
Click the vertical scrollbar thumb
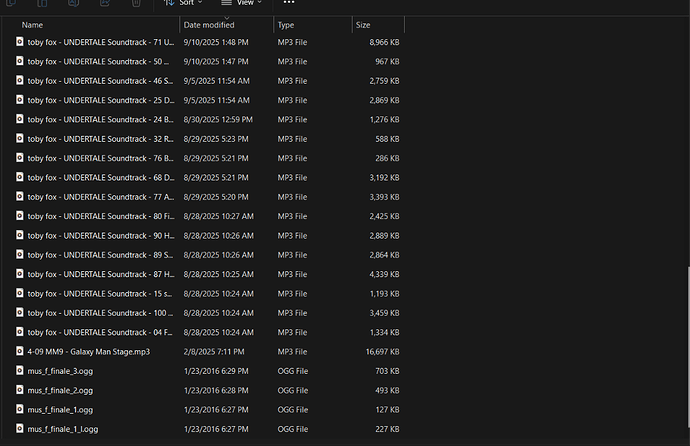(688, 347)
